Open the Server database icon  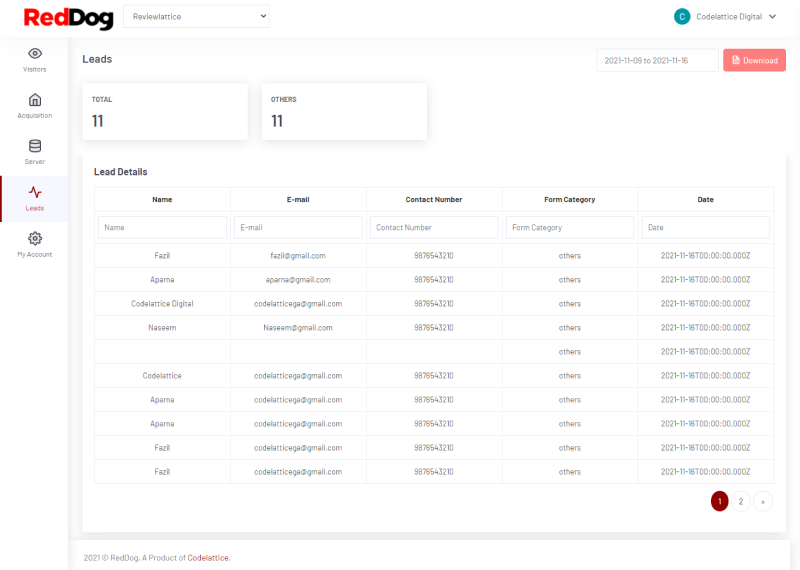coord(35,146)
